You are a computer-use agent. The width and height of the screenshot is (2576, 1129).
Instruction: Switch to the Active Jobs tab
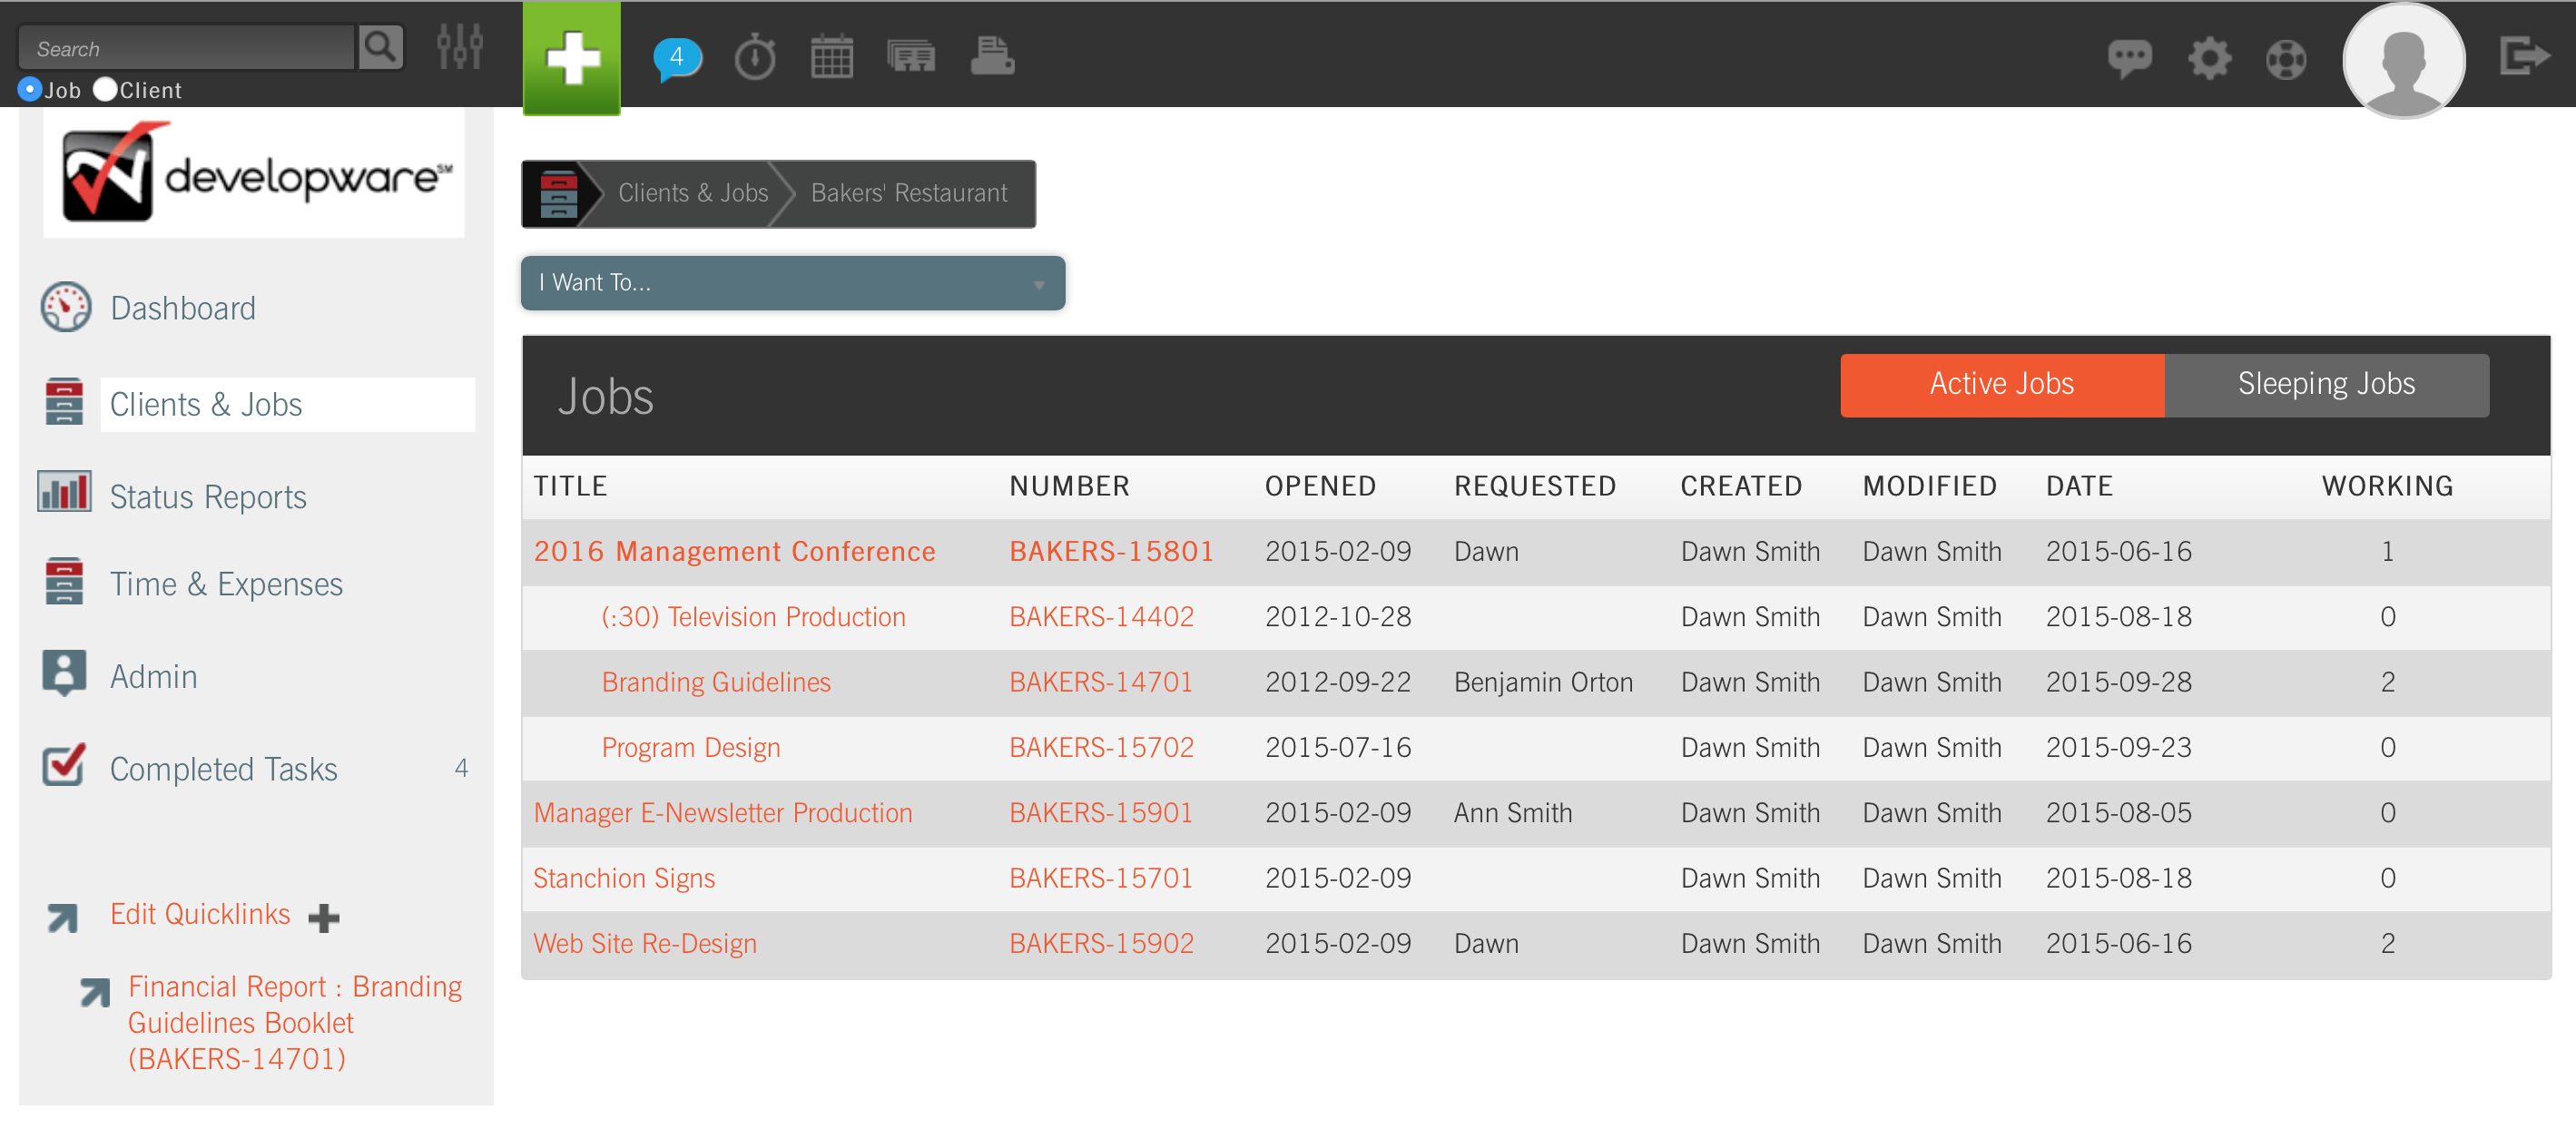pos(2002,385)
